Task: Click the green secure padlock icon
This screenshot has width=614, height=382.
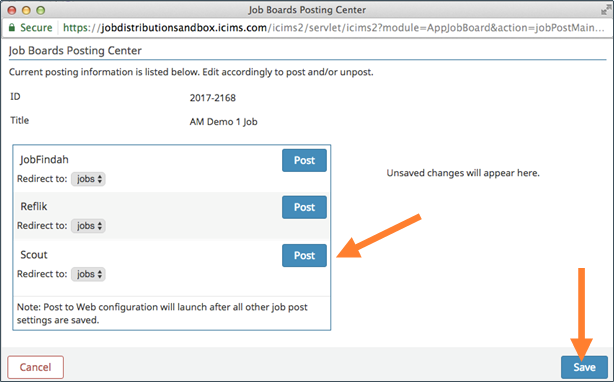Action: point(12,27)
